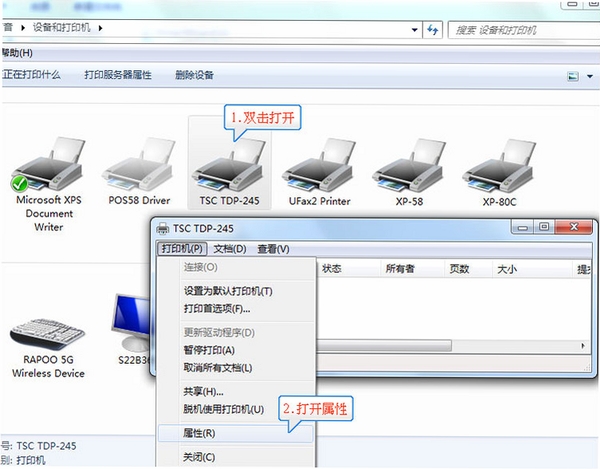600x469 pixels.
Task: Click the change view icon in toolbar
Action: tap(572, 76)
